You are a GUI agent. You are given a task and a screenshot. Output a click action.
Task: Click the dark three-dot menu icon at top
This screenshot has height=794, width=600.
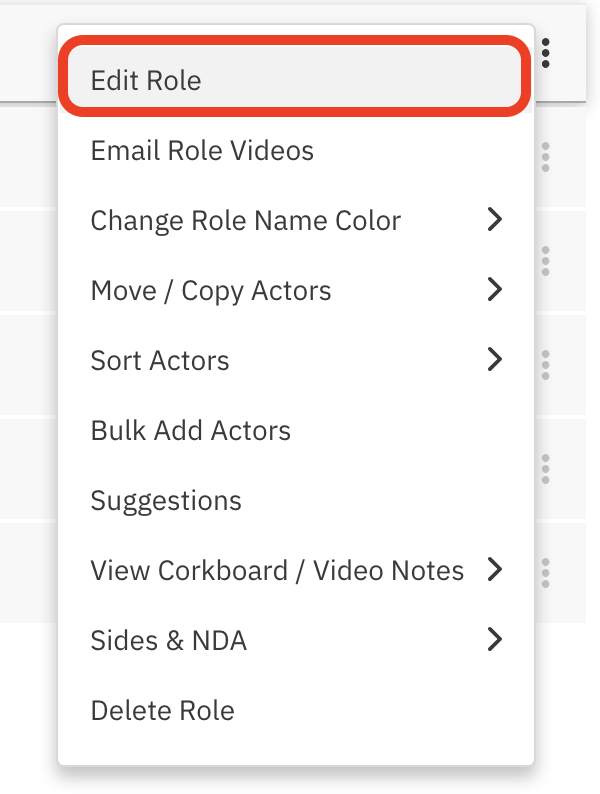[x=545, y=52]
